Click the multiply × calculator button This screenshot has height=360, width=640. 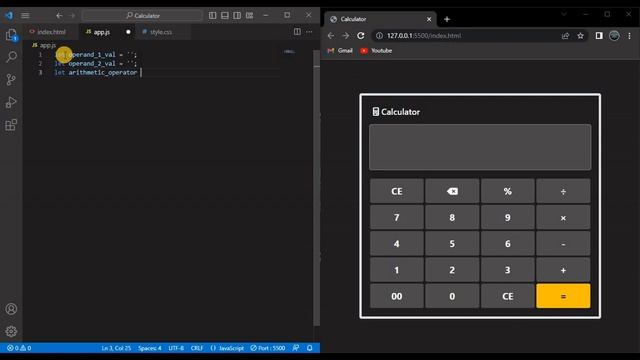(563, 218)
